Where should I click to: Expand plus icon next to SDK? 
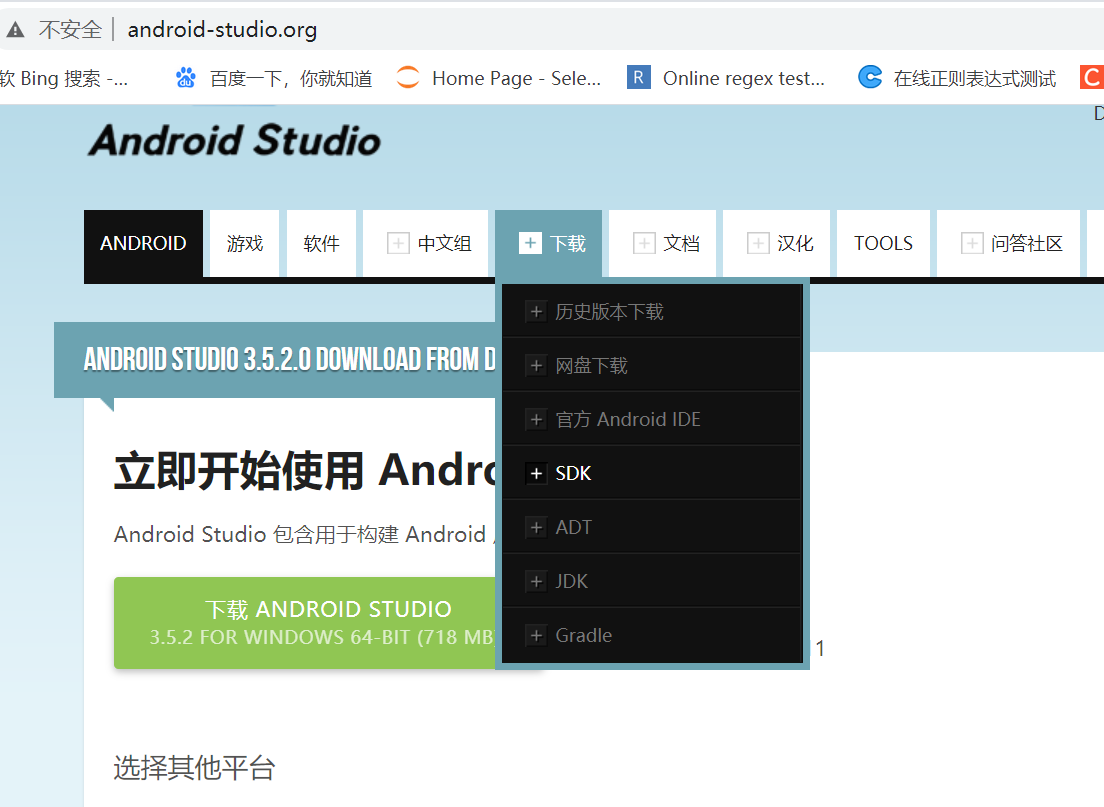(537, 473)
